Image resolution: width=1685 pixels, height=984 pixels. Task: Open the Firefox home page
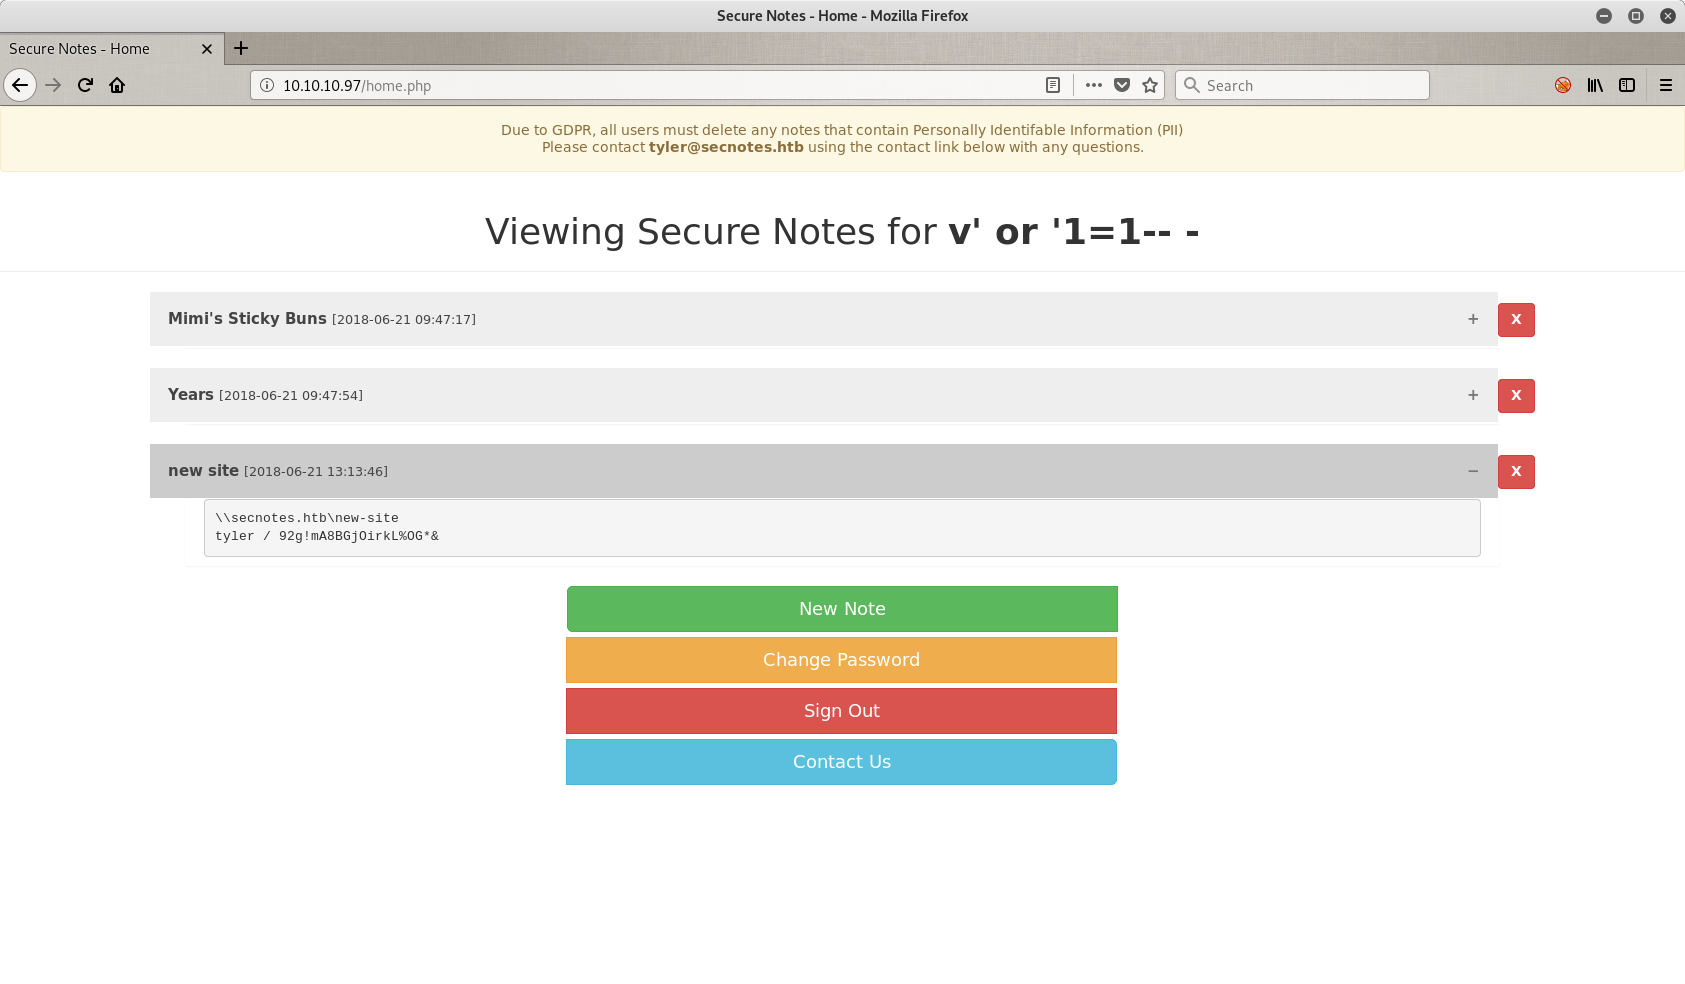[x=117, y=85]
